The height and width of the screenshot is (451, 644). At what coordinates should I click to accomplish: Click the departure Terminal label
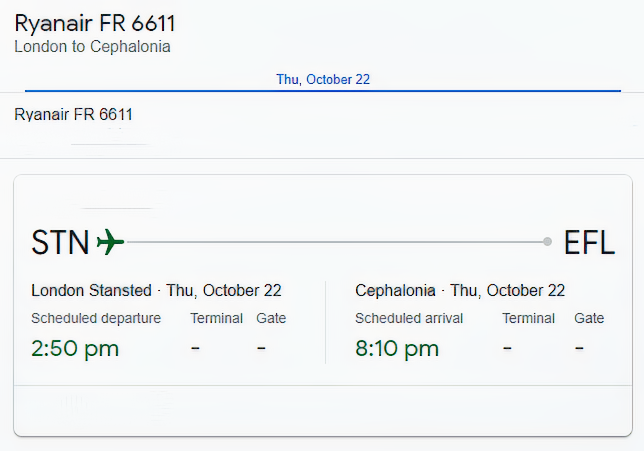pyautogui.click(x=216, y=318)
